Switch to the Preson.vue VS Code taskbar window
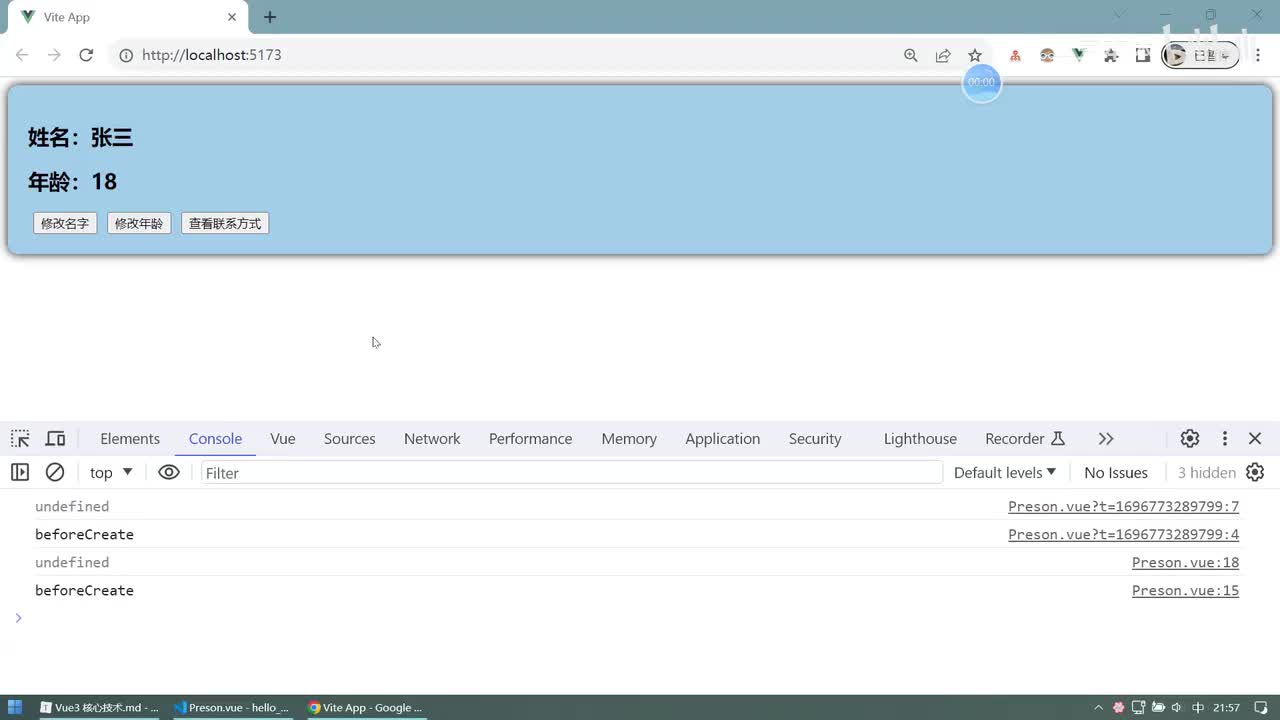This screenshot has height=720, width=1280. [231, 707]
